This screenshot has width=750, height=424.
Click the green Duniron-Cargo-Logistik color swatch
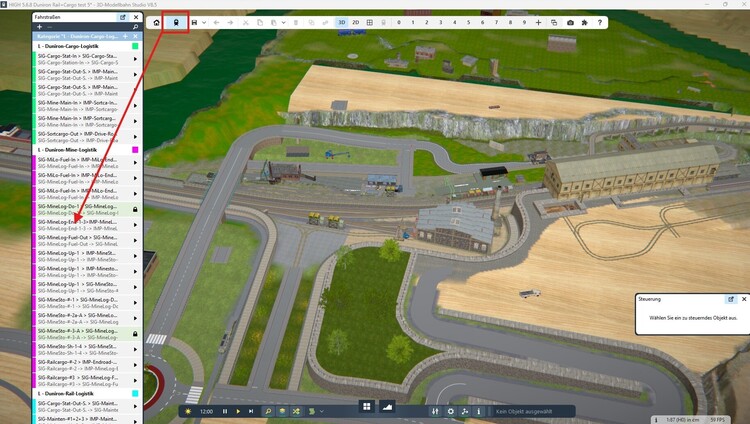(135, 45)
